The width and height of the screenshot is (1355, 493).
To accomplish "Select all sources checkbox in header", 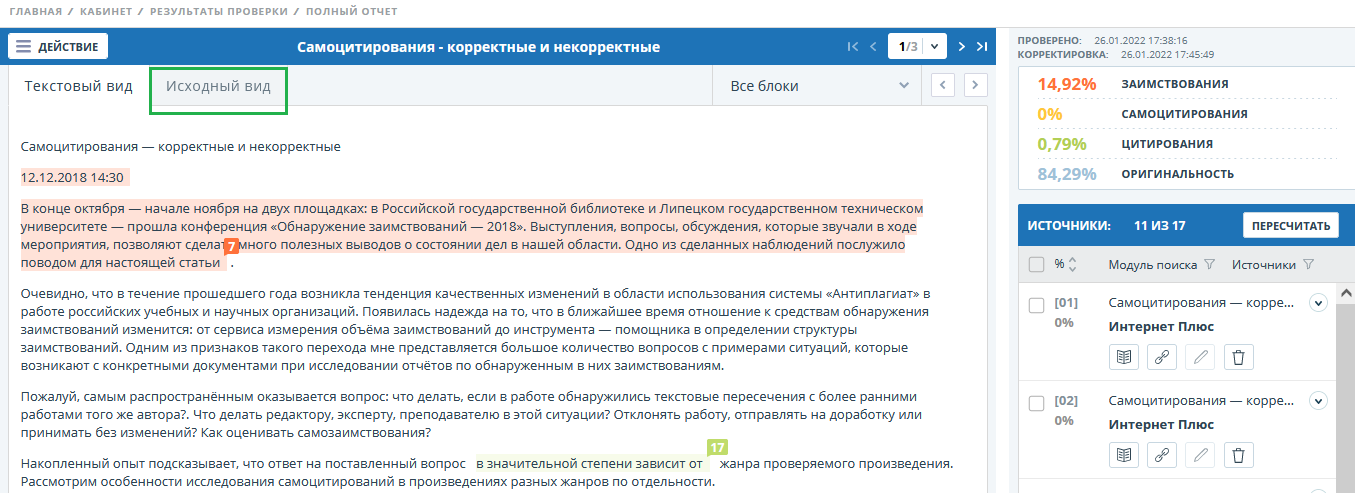I will [x=1037, y=265].
